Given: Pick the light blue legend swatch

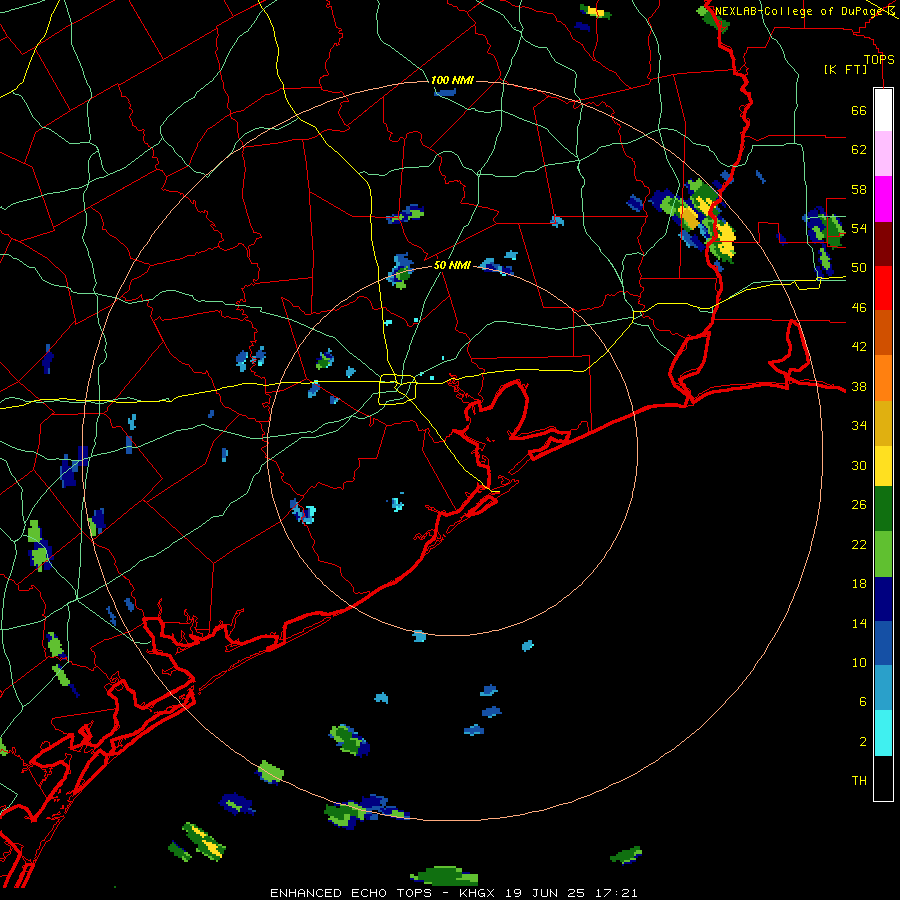Looking at the screenshot, I should 883,688.
